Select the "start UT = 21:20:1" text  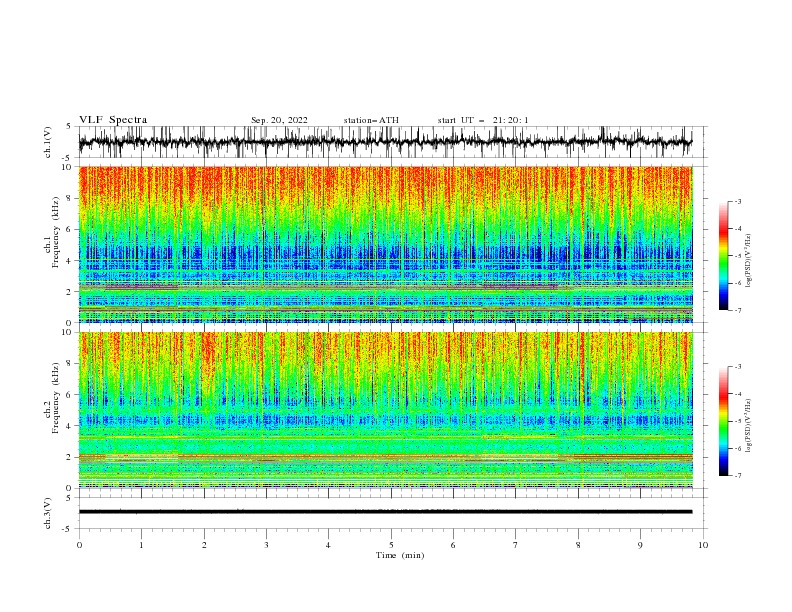(483, 120)
